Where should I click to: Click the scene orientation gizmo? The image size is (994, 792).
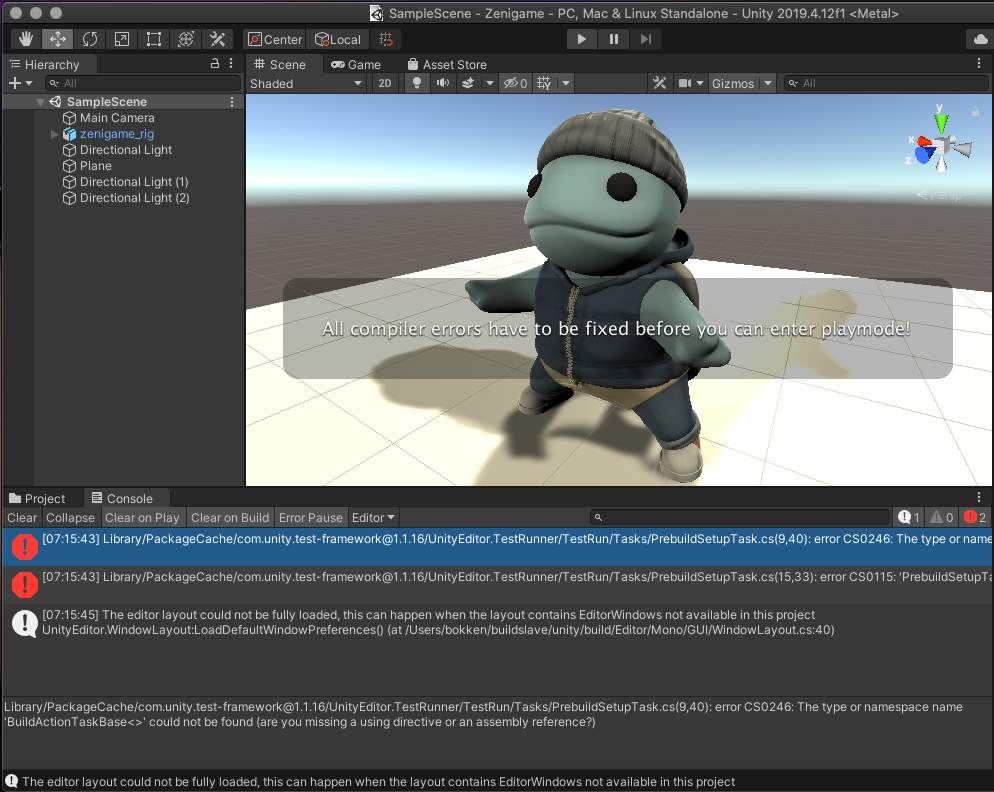(x=941, y=146)
